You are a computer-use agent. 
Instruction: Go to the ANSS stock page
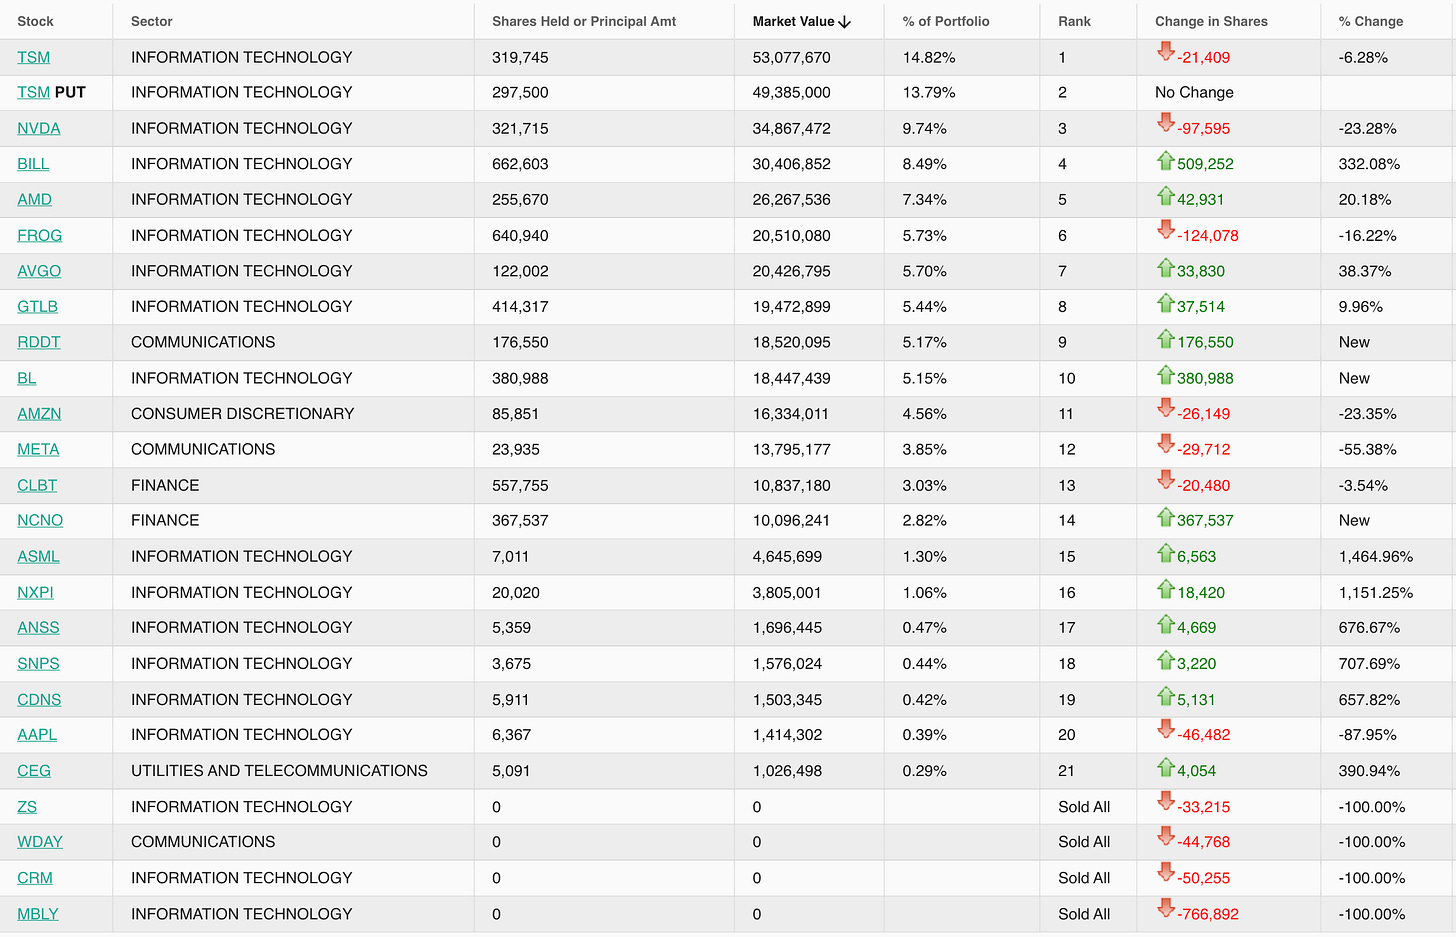[38, 627]
